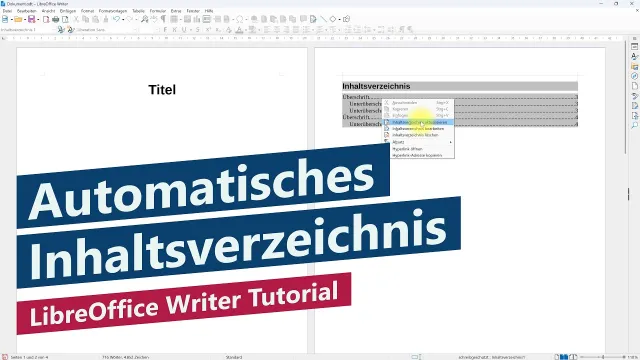Click the Standard page style in status bar
Viewport: 640px width, 360px height.
[x=234, y=357]
